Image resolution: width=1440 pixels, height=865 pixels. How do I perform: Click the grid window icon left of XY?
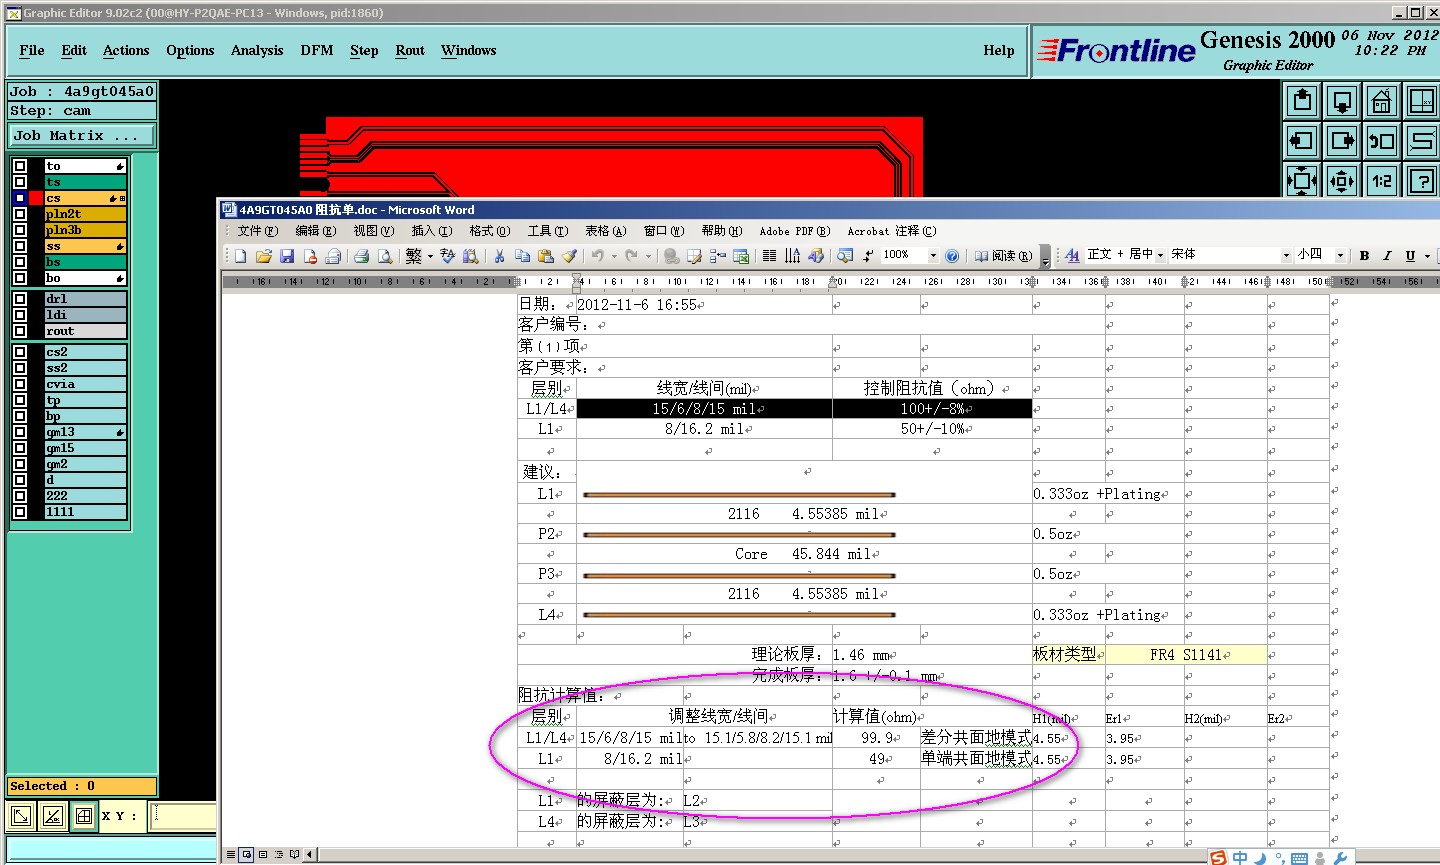pyautogui.click(x=84, y=816)
